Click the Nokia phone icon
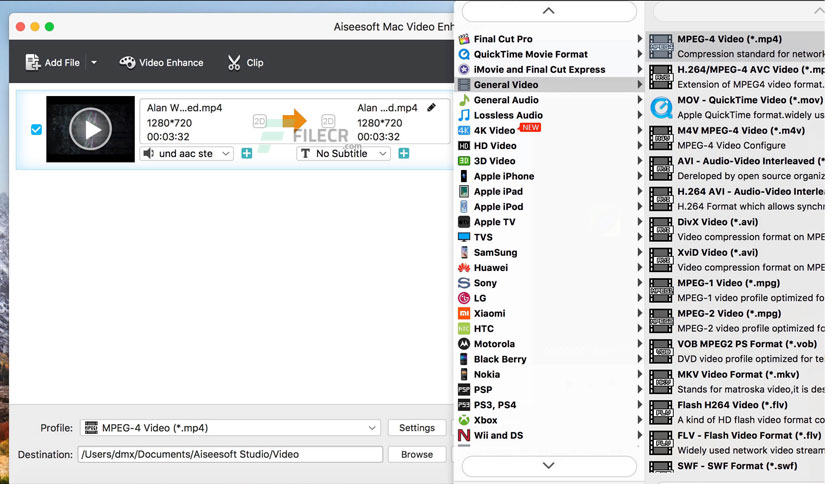 coord(464,374)
